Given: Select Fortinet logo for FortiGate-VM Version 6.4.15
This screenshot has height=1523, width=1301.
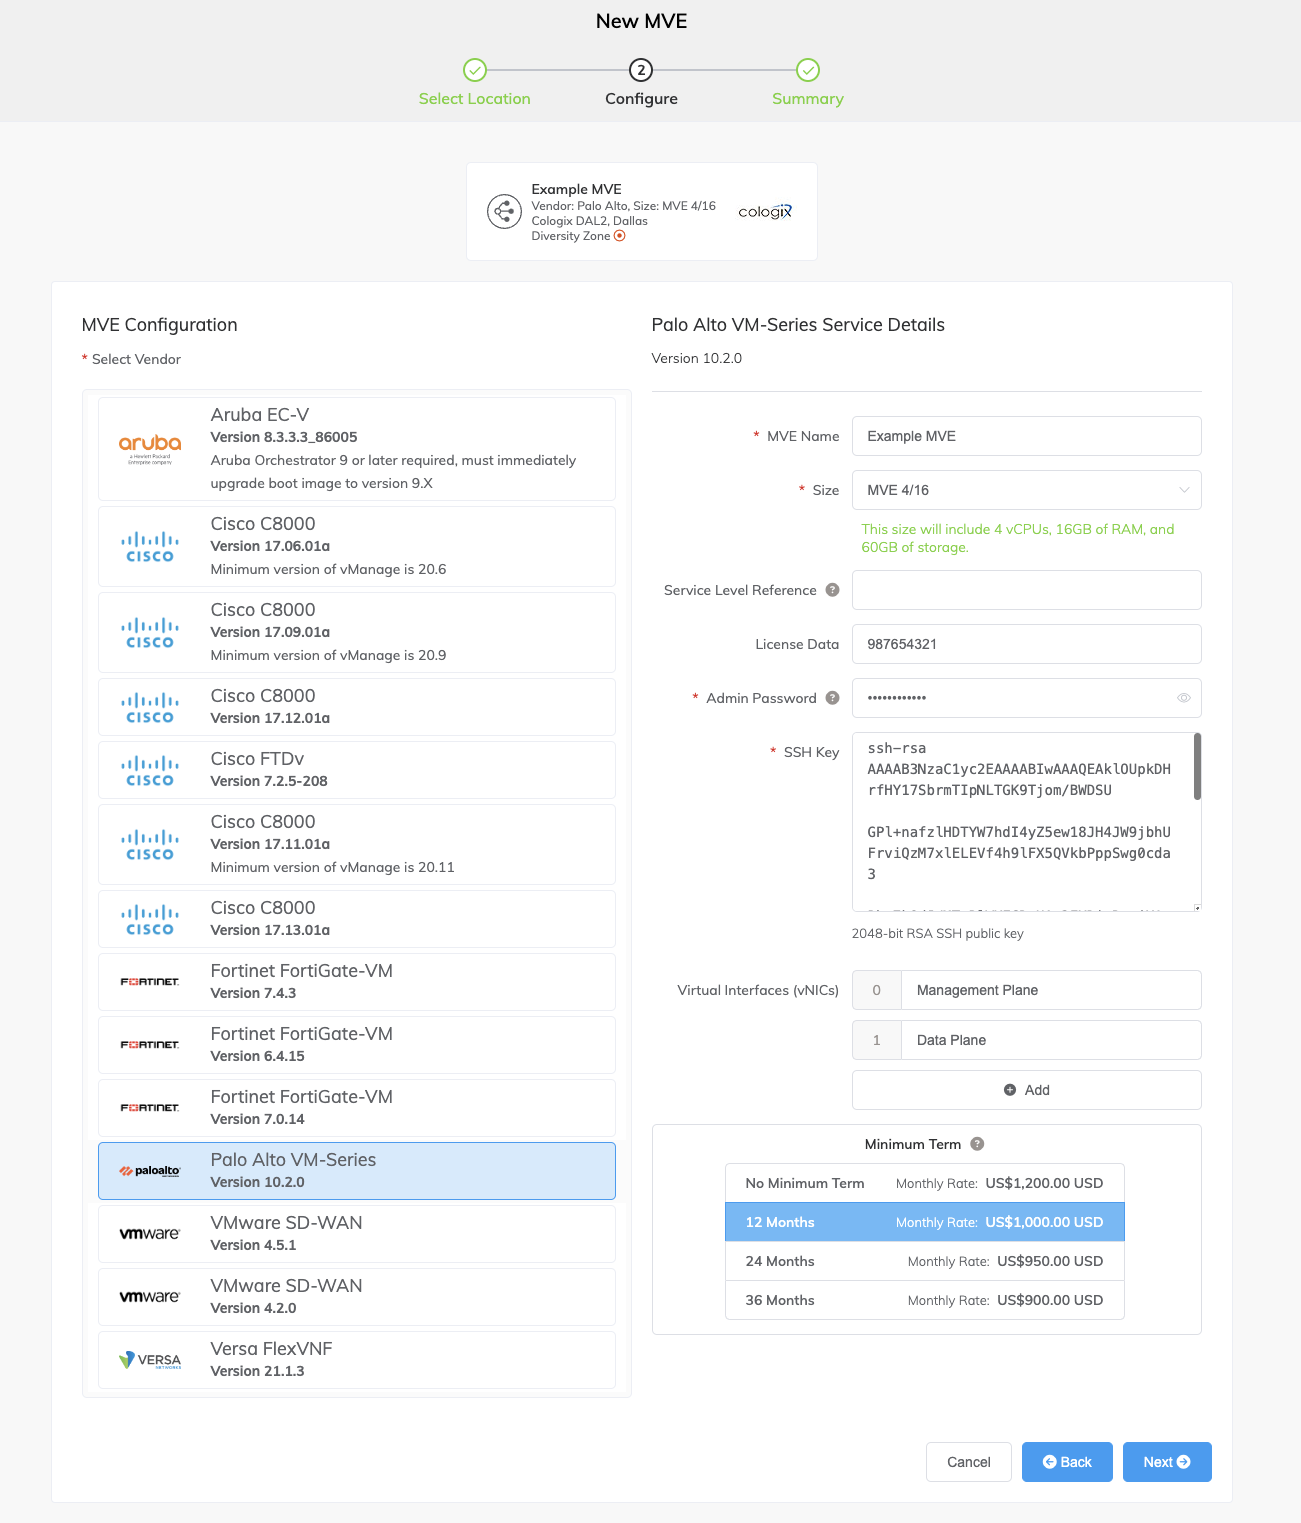Looking at the screenshot, I should [150, 1045].
